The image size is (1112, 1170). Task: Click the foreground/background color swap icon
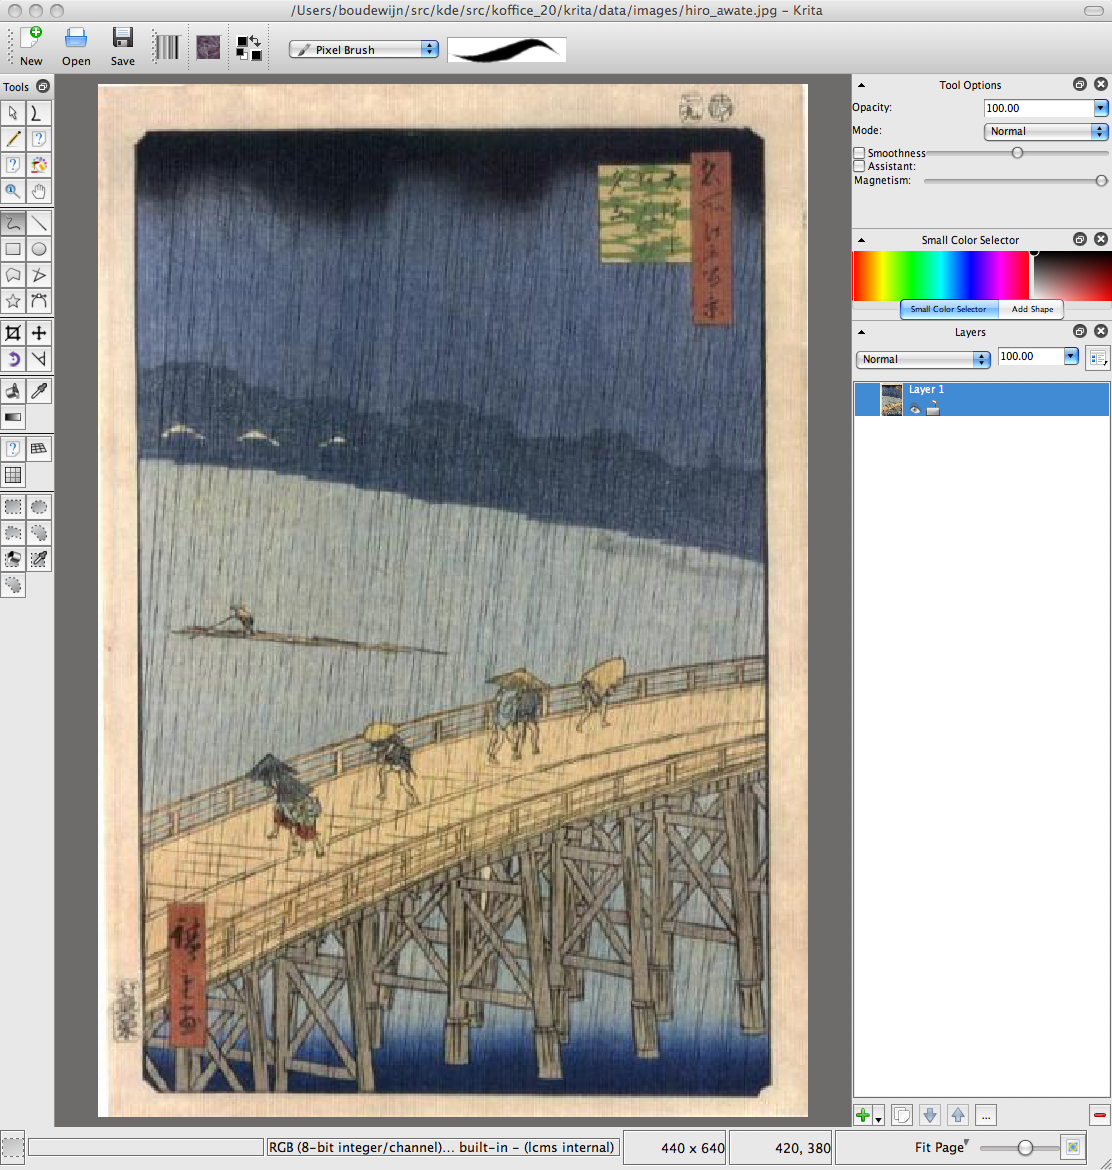click(x=249, y=48)
